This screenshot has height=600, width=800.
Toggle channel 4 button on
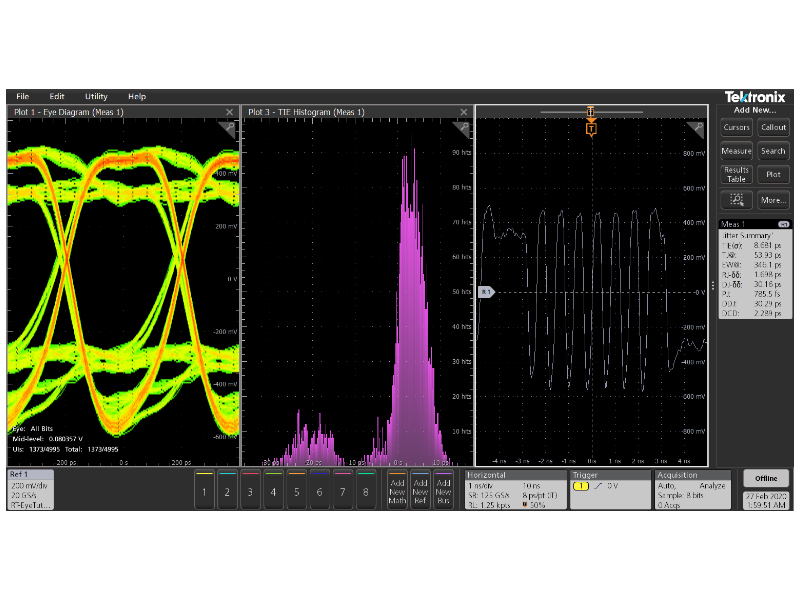click(x=273, y=491)
